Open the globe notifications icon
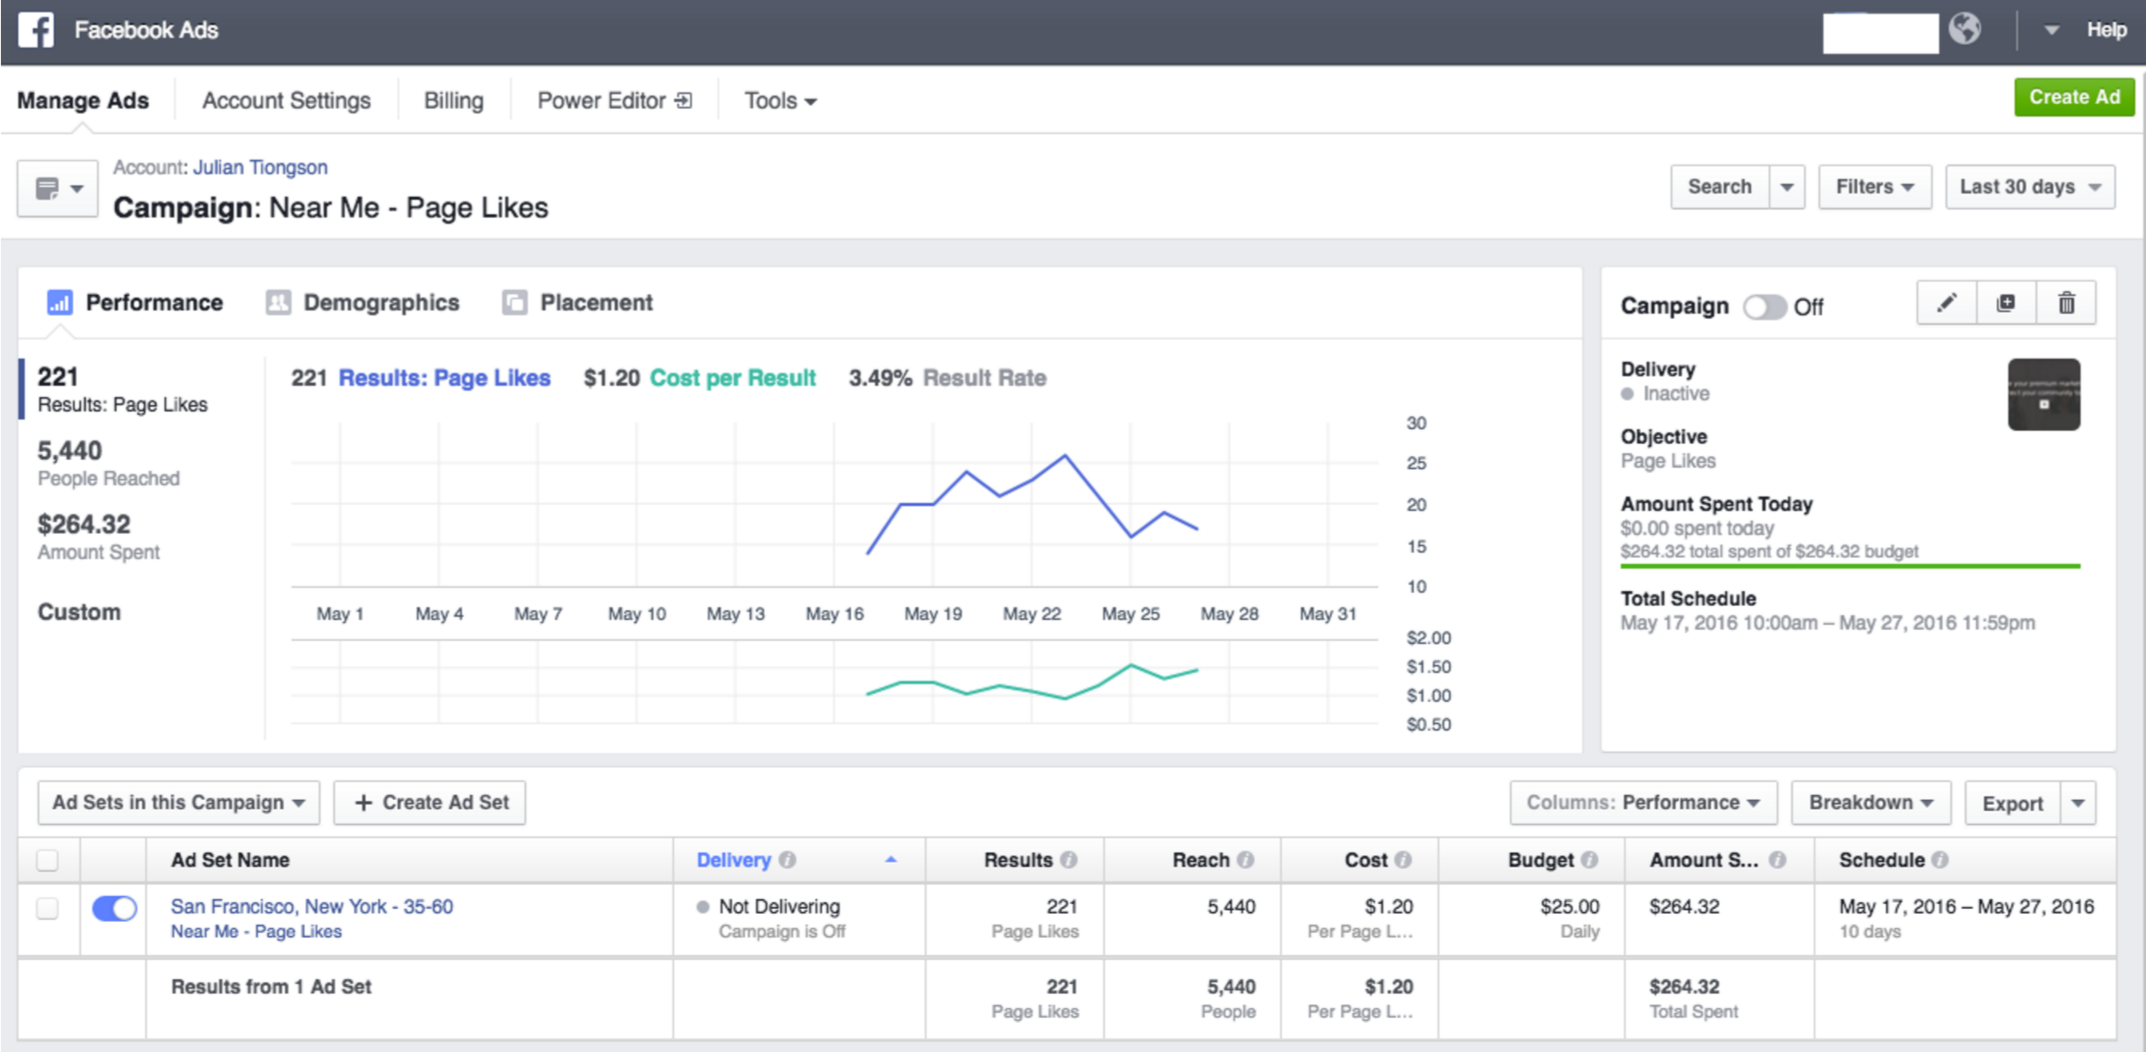The image size is (2146, 1052). point(1964,29)
